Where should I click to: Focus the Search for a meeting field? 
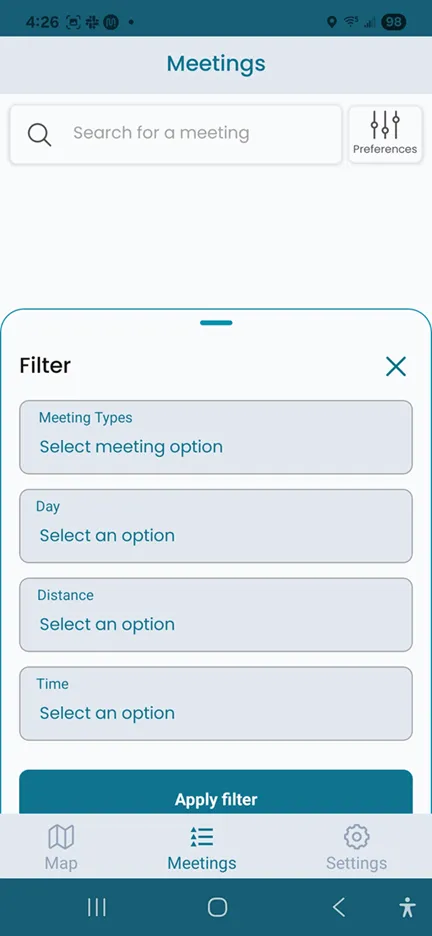[176, 134]
